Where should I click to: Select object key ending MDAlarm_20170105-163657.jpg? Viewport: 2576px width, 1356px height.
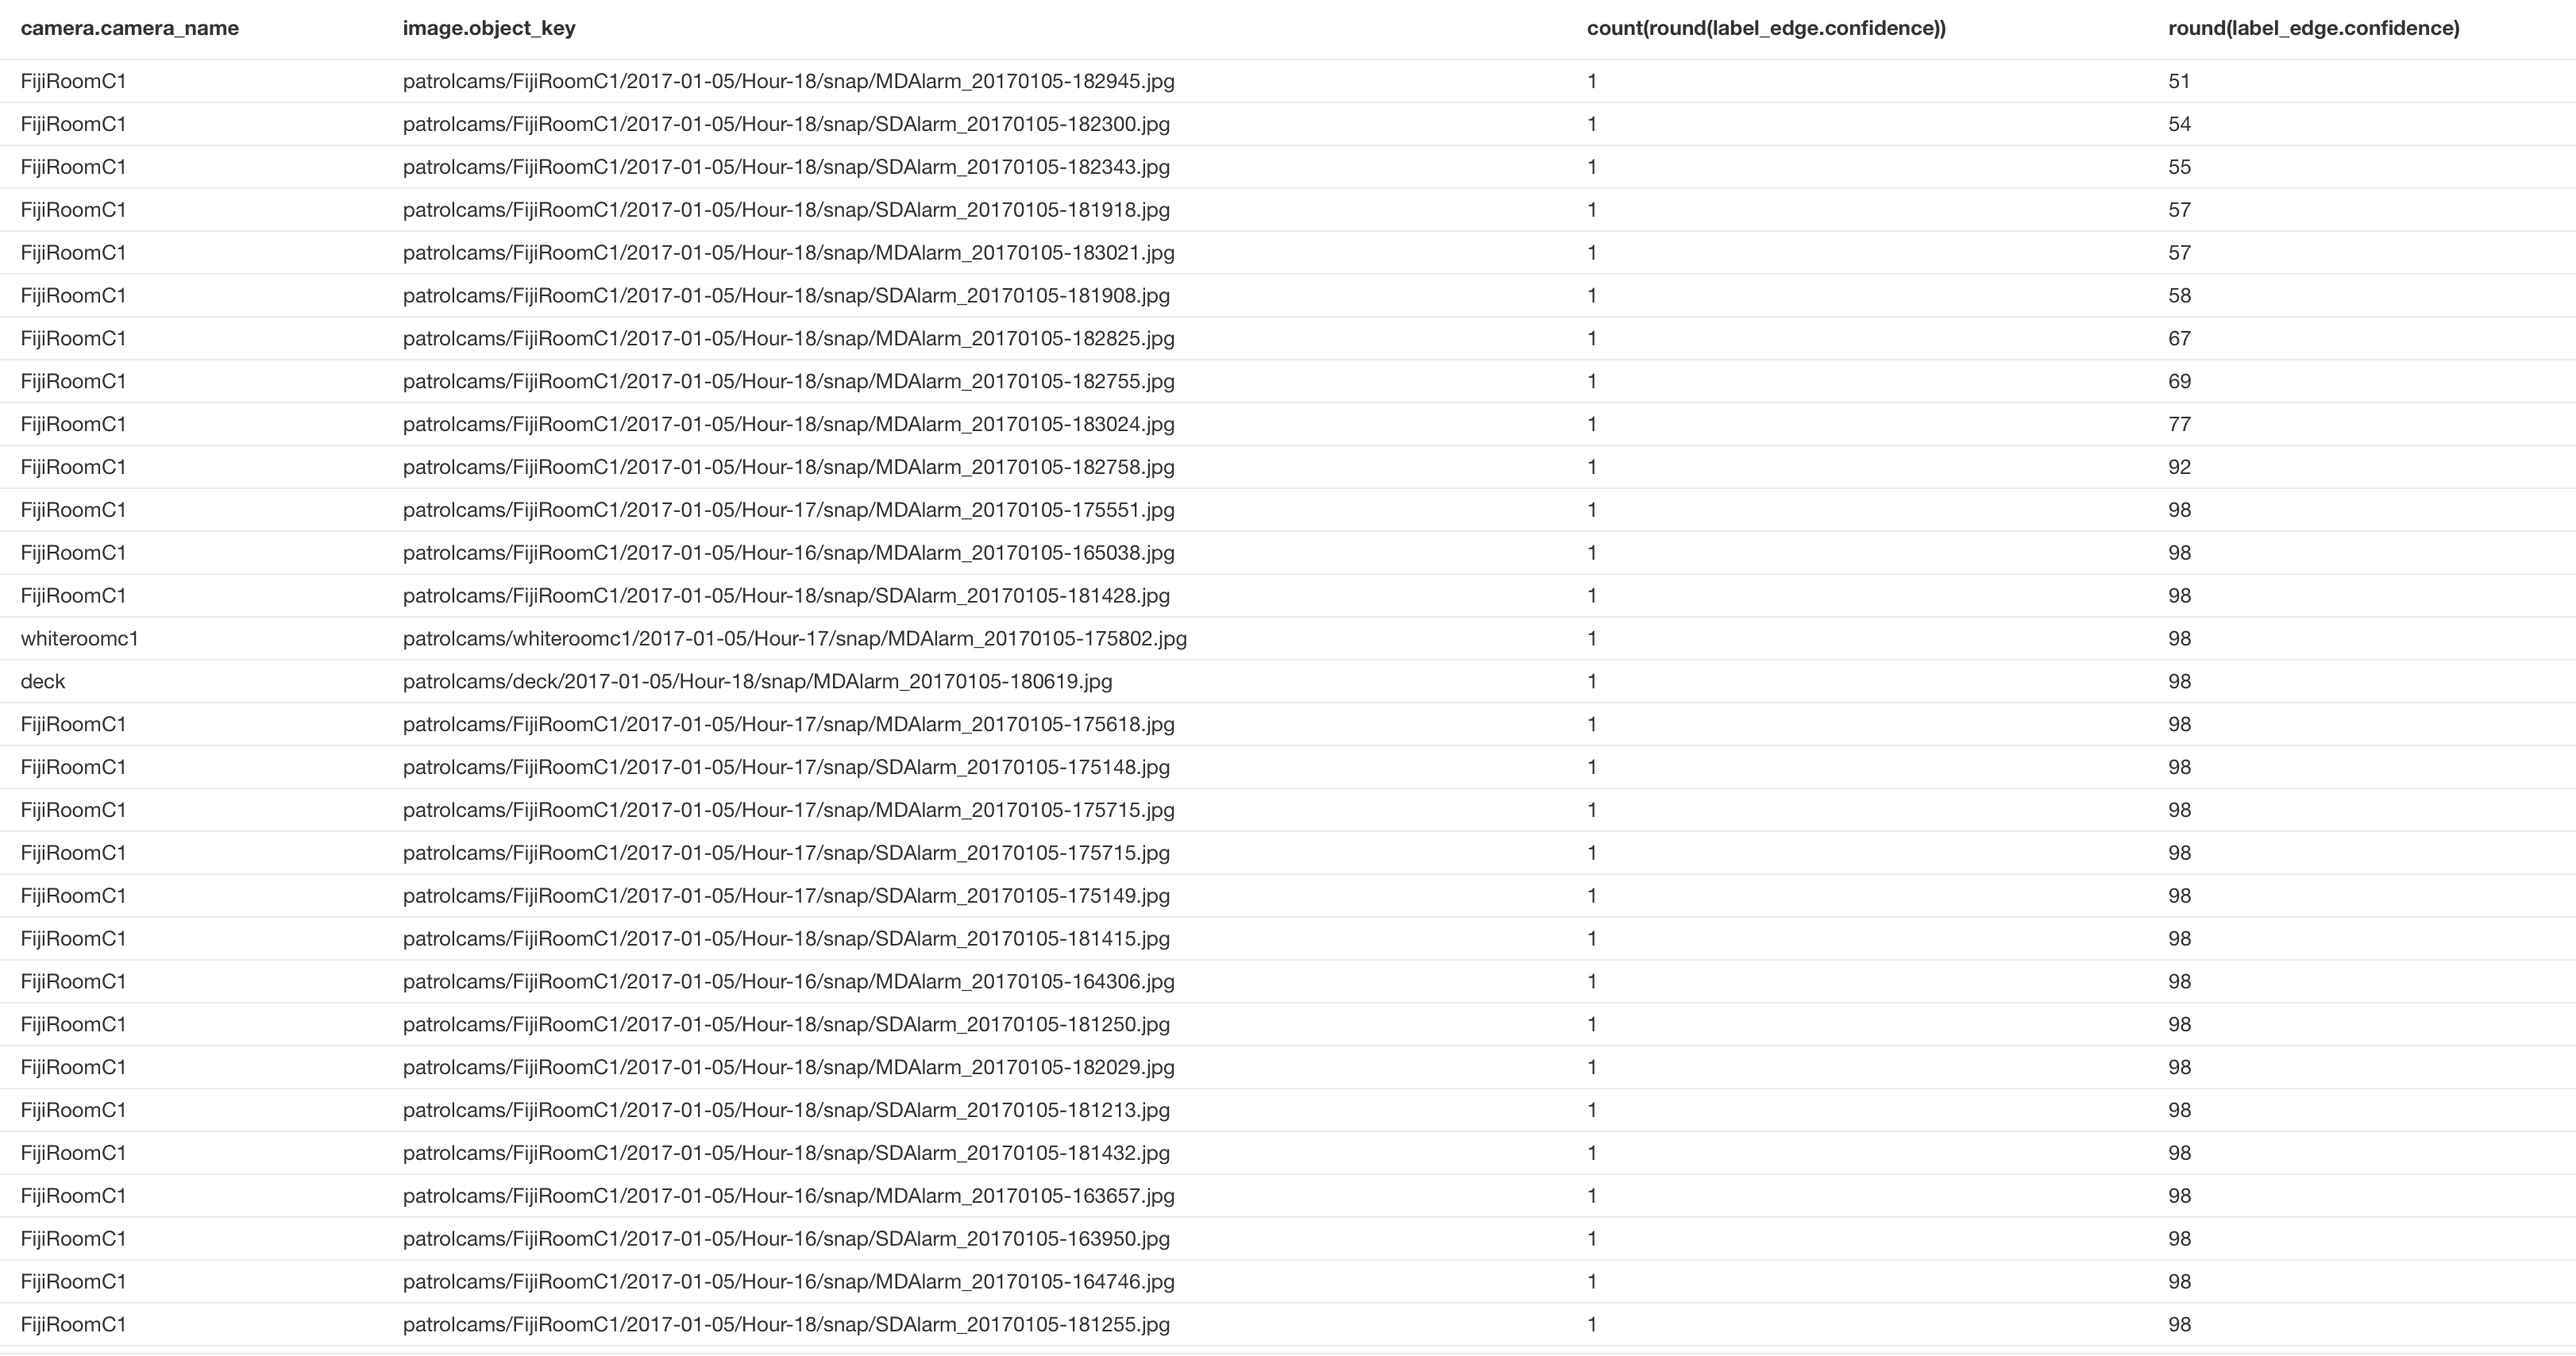point(788,1197)
